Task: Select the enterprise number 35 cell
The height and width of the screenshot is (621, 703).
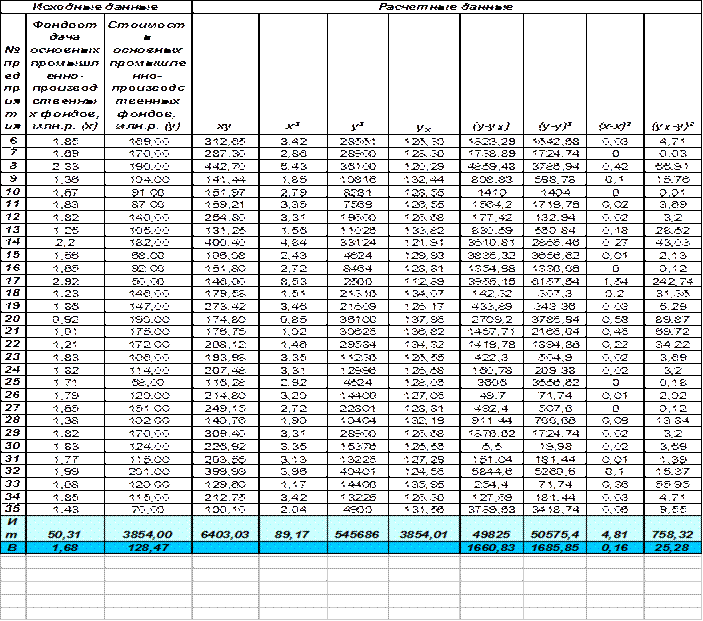Action: coord(13,509)
